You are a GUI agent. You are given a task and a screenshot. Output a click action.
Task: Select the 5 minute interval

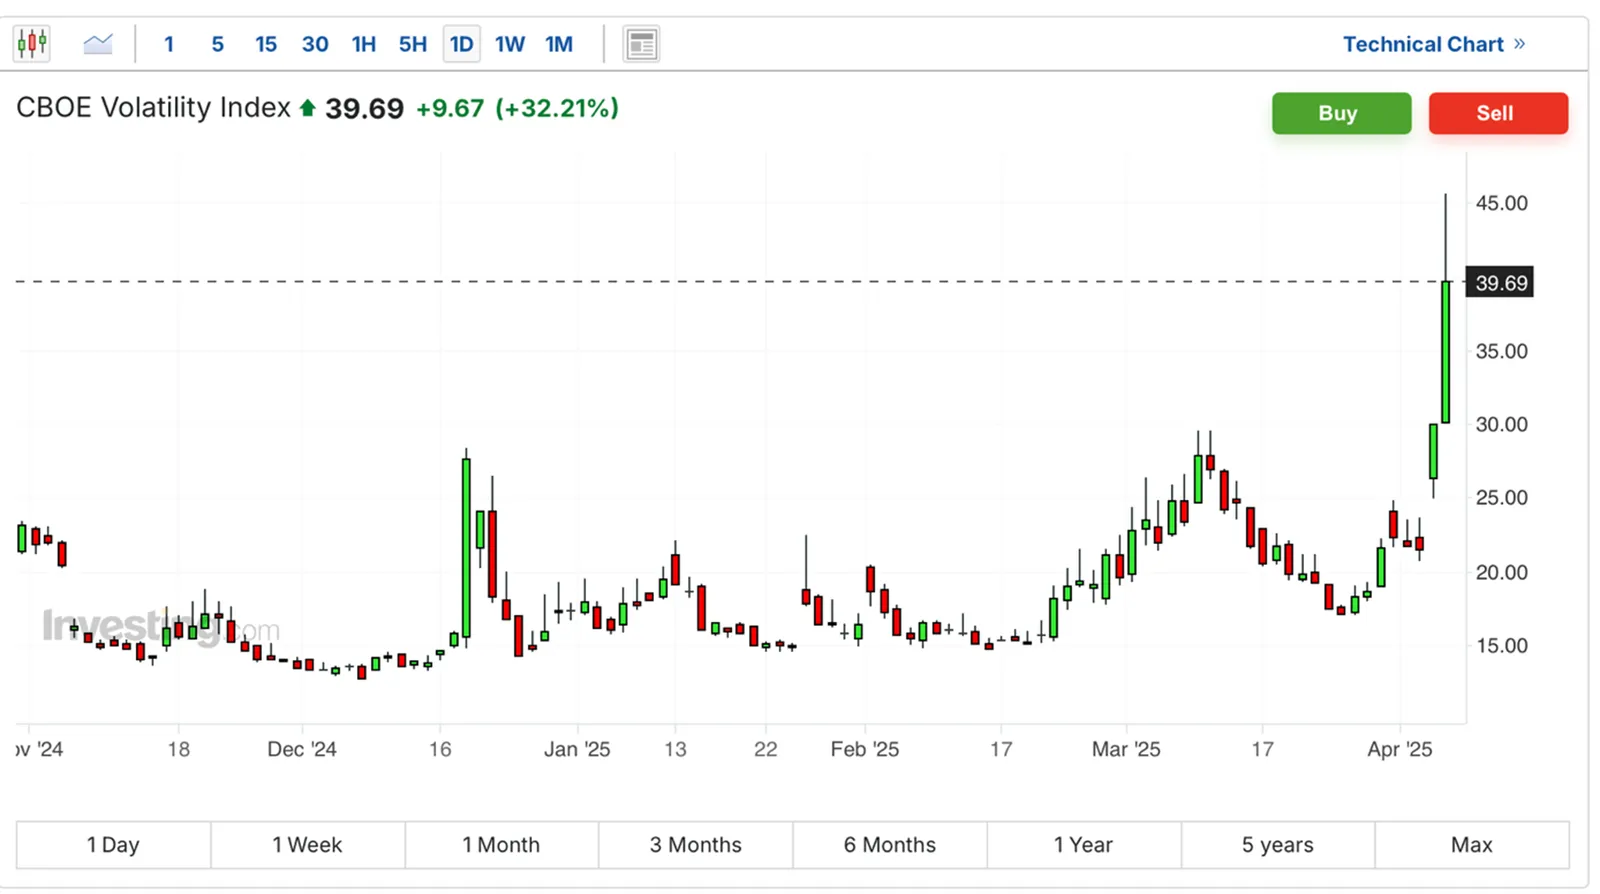[217, 44]
